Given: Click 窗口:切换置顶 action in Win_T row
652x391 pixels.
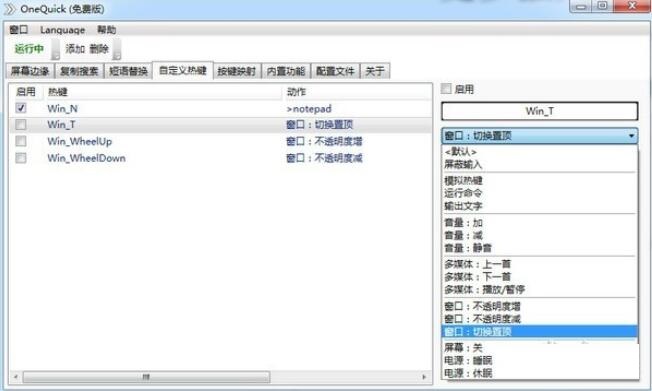Looking at the screenshot, I should (319, 124).
